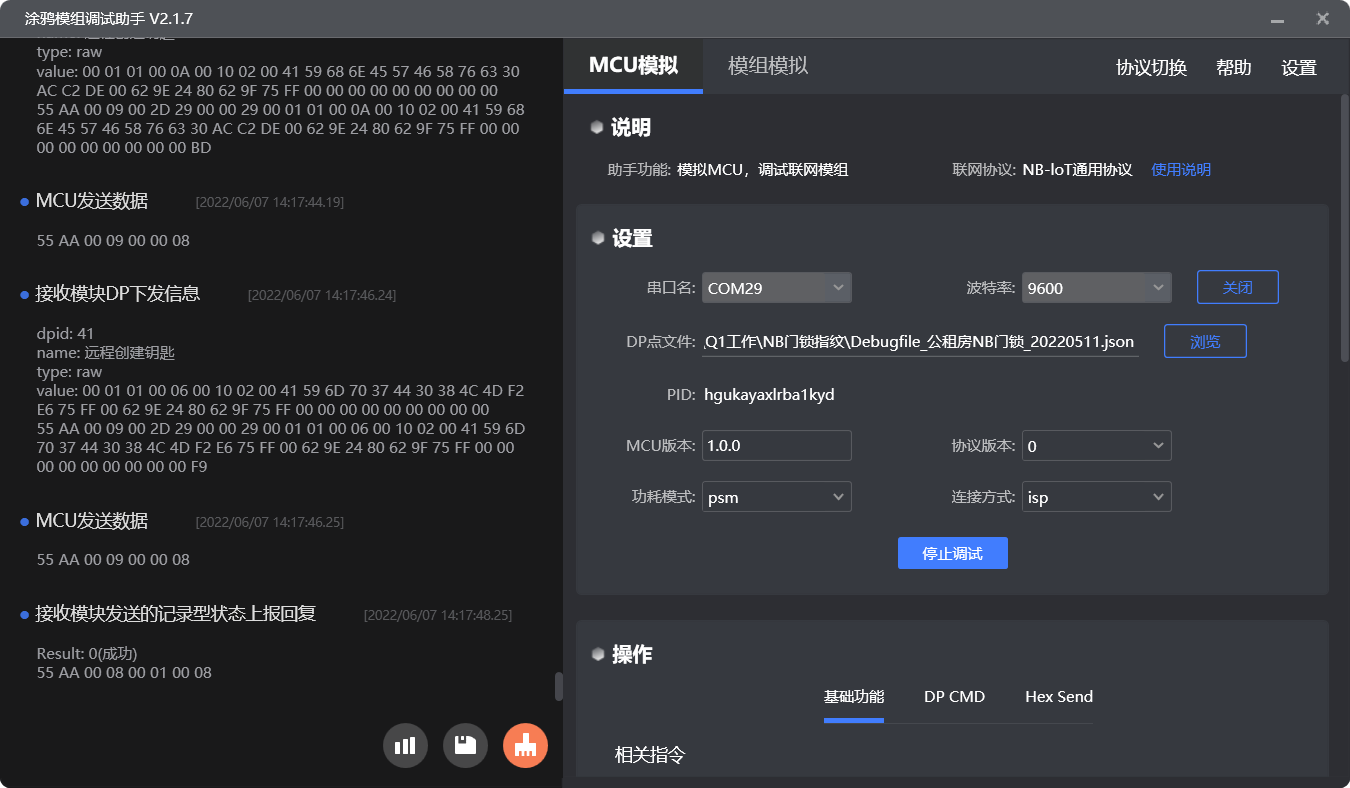The image size is (1350, 788).
Task: Click the 停止调试 button
Action: click(953, 553)
